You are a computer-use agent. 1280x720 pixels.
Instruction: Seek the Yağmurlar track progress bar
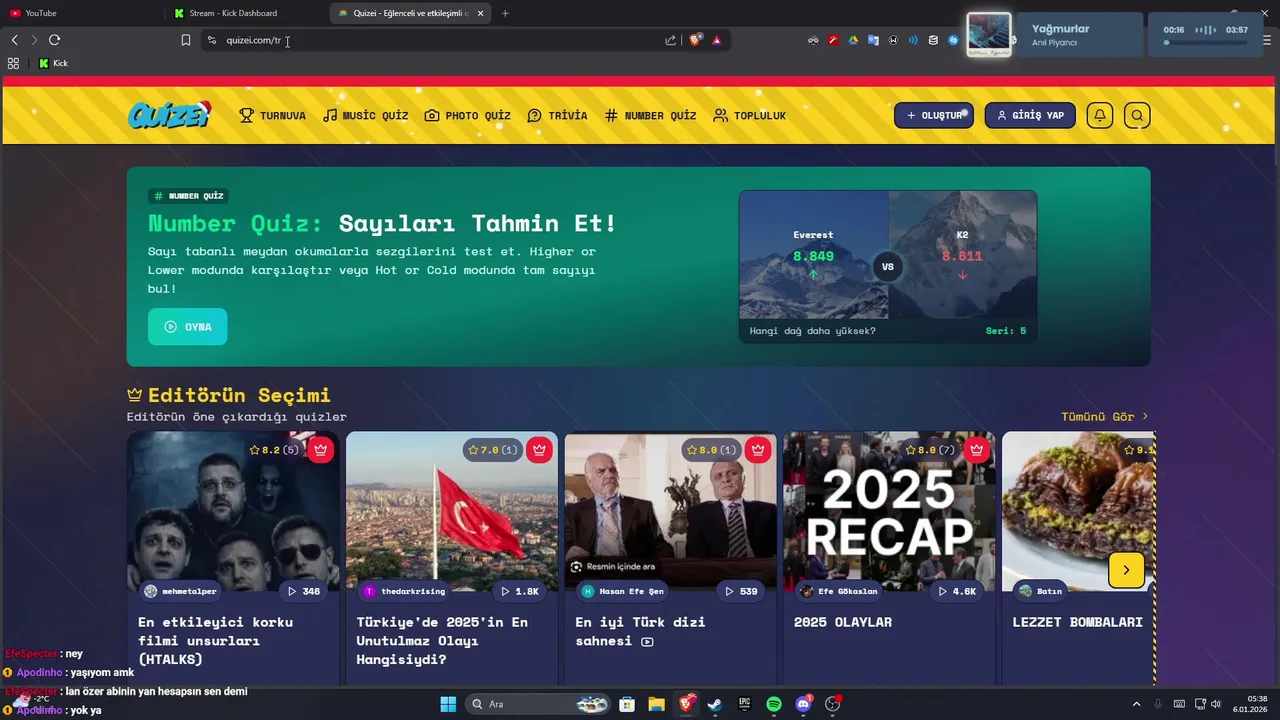(x=1206, y=44)
